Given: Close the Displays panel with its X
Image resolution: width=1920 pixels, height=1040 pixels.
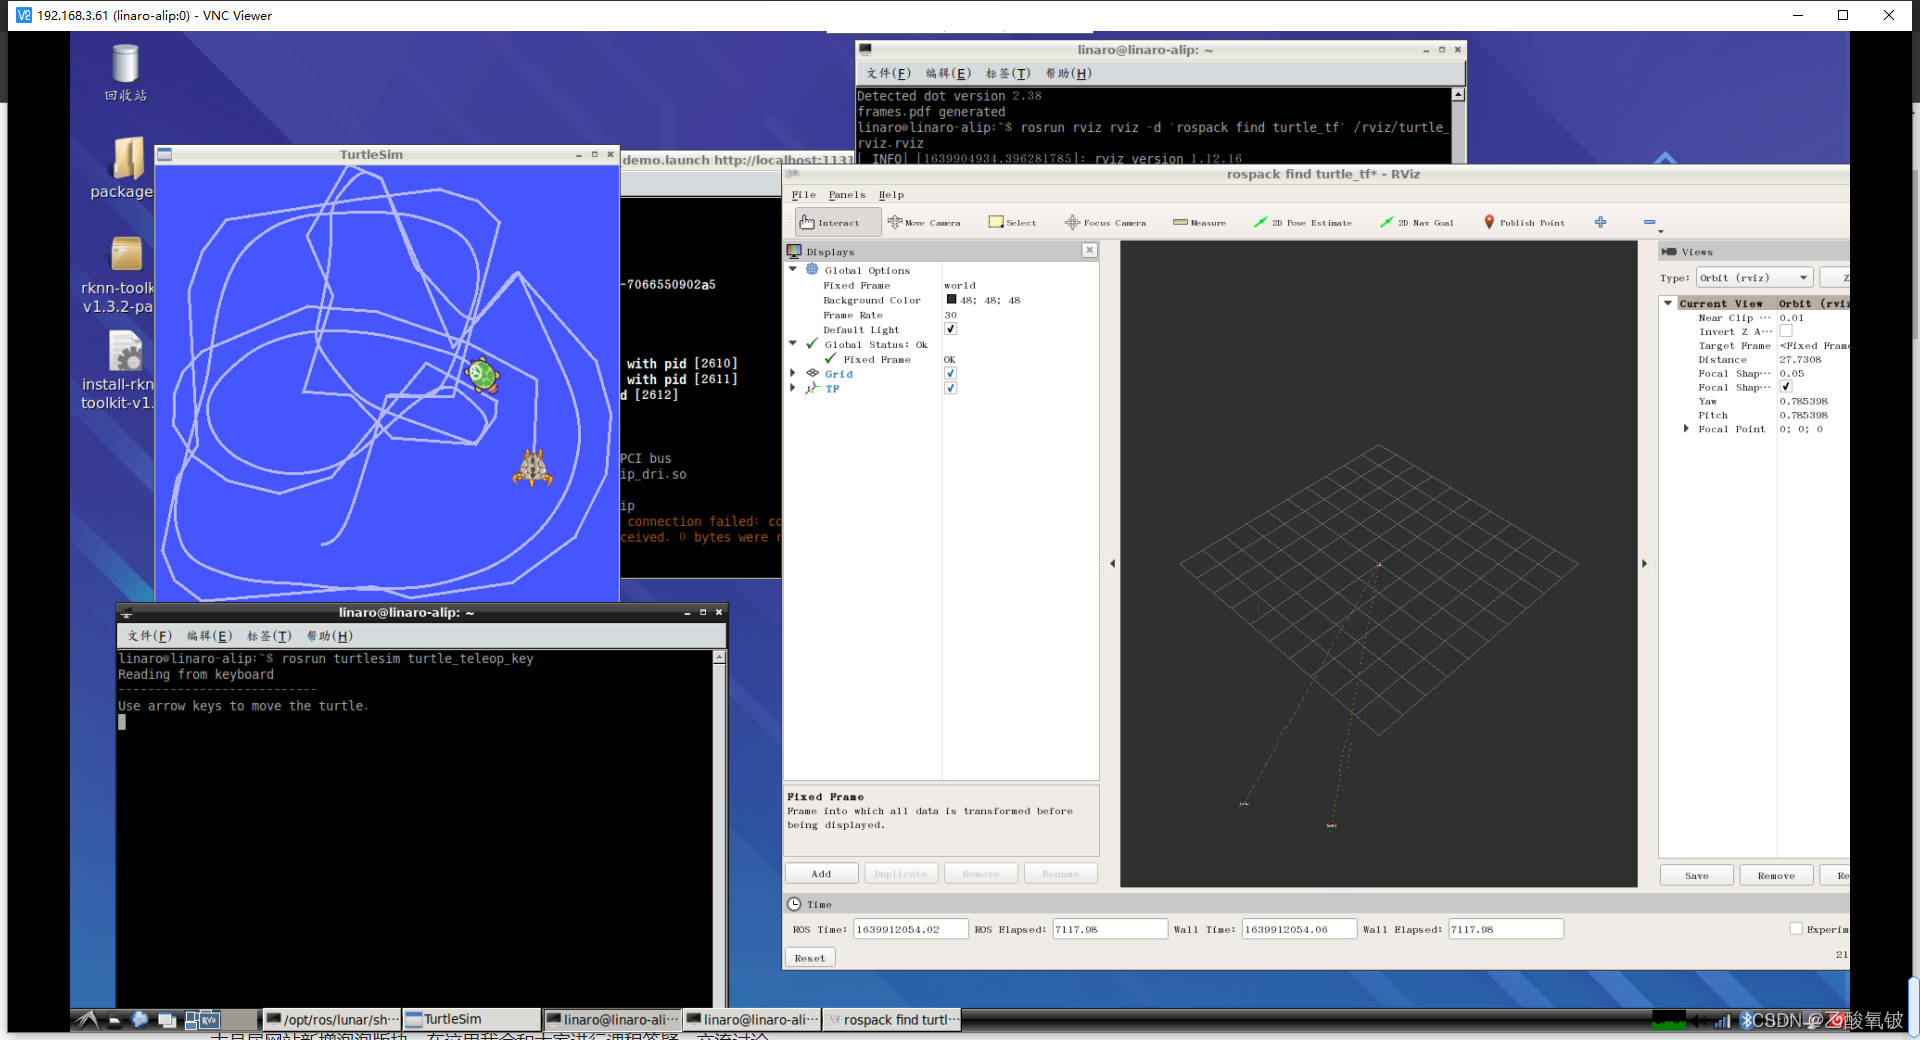Looking at the screenshot, I should pos(1089,250).
